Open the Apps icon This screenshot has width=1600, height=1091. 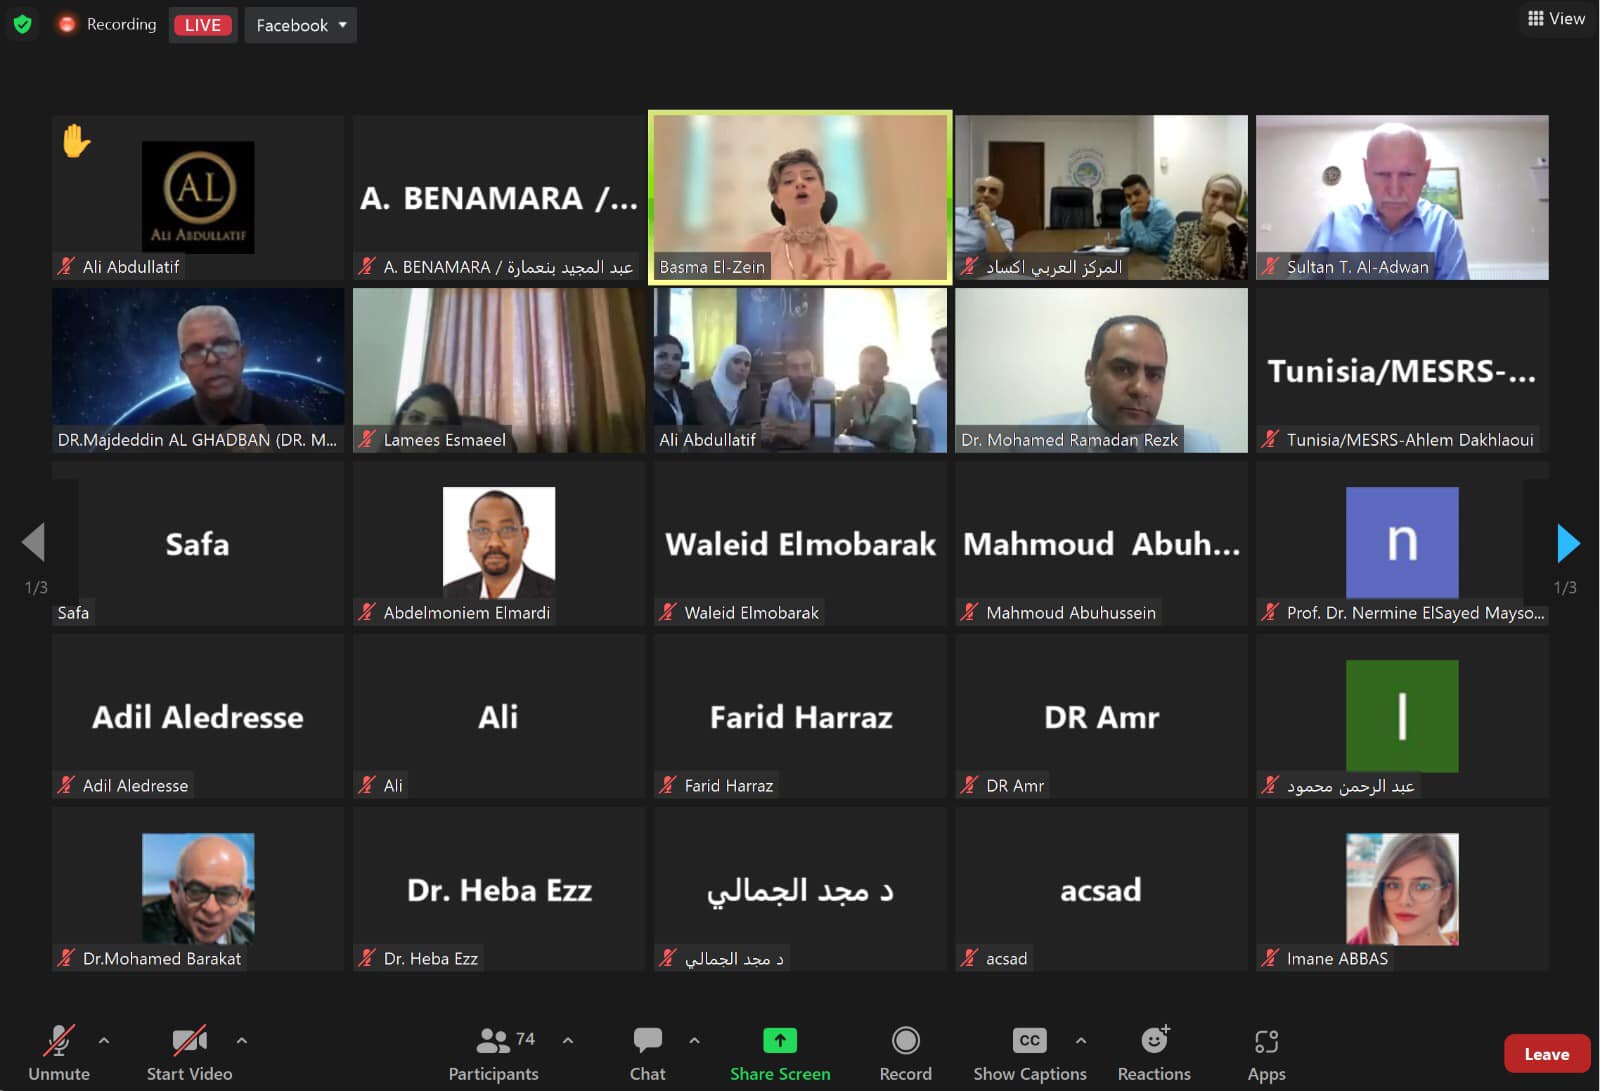[x=1266, y=1042]
